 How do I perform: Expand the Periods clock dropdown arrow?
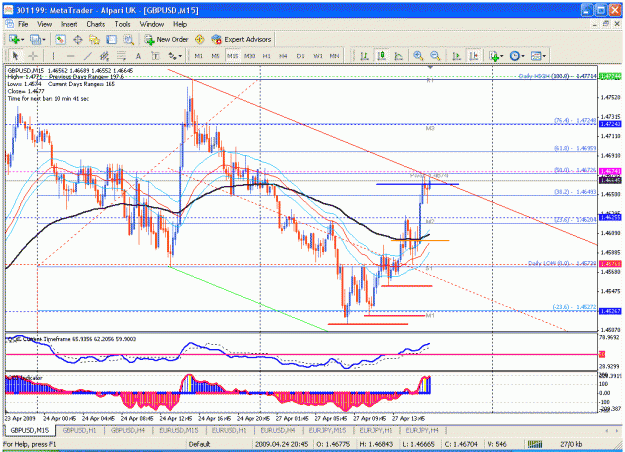tap(523, 56)
